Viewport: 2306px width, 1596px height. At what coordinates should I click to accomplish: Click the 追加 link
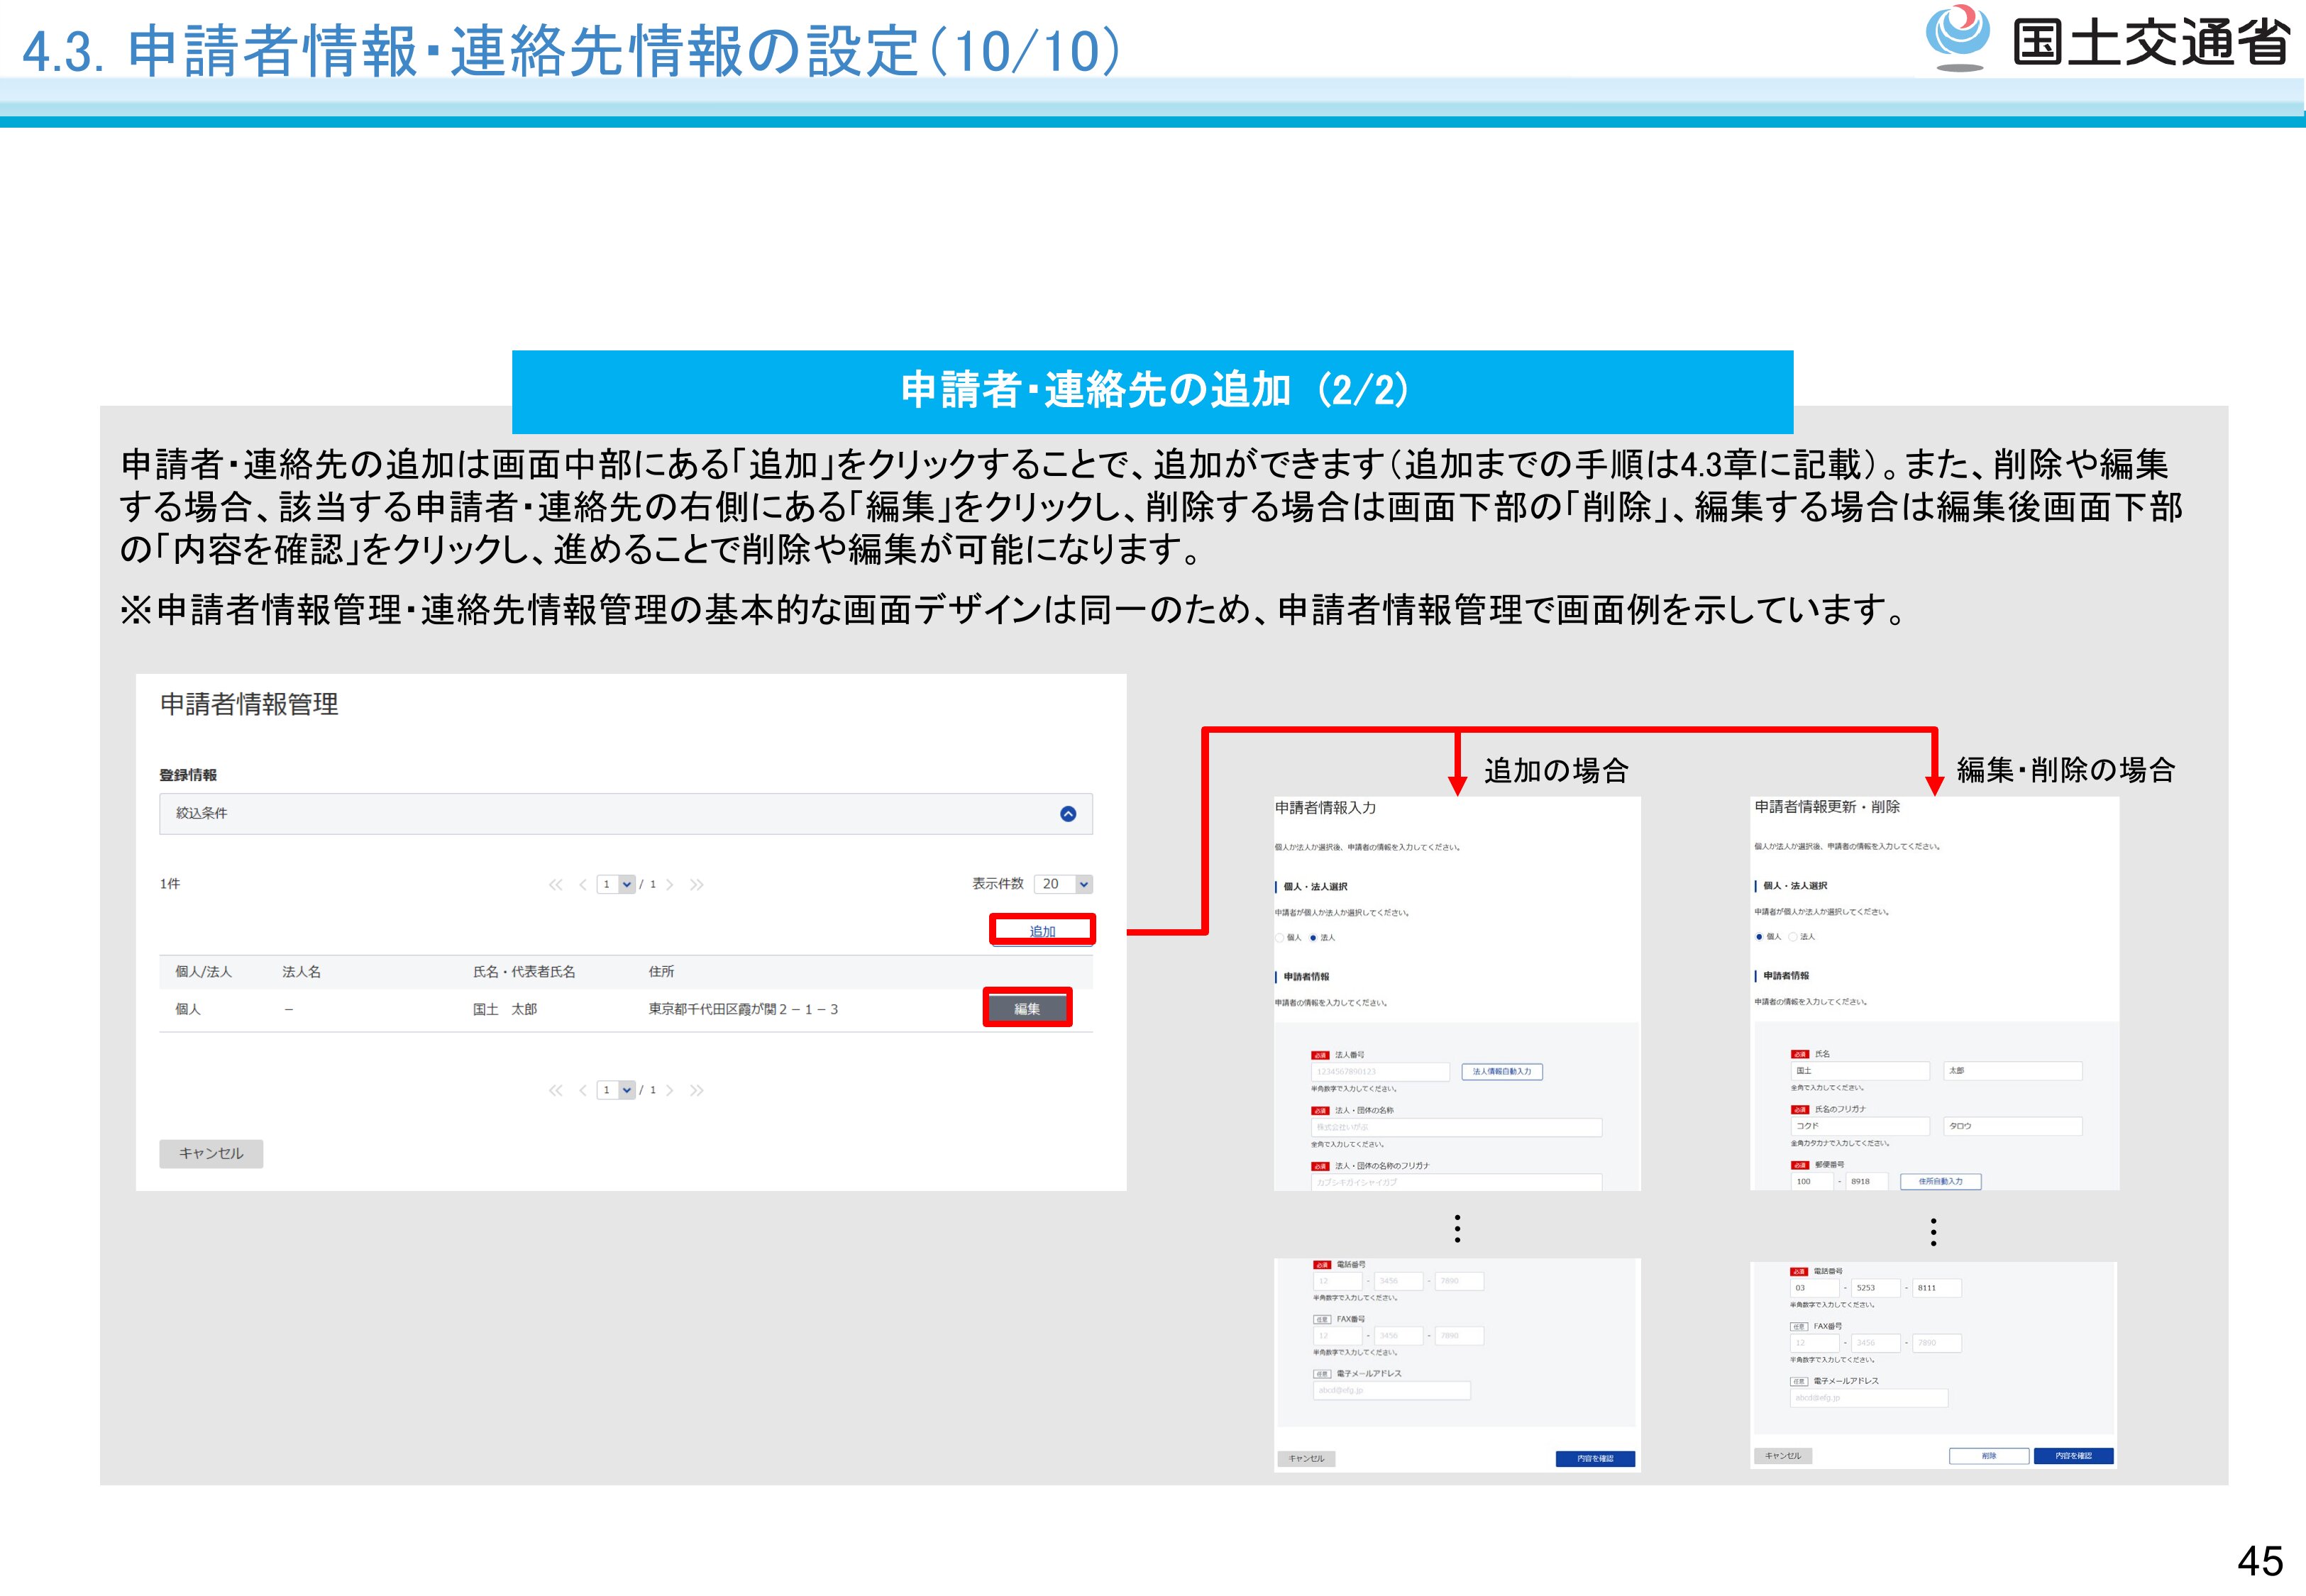click(1042, 931)
